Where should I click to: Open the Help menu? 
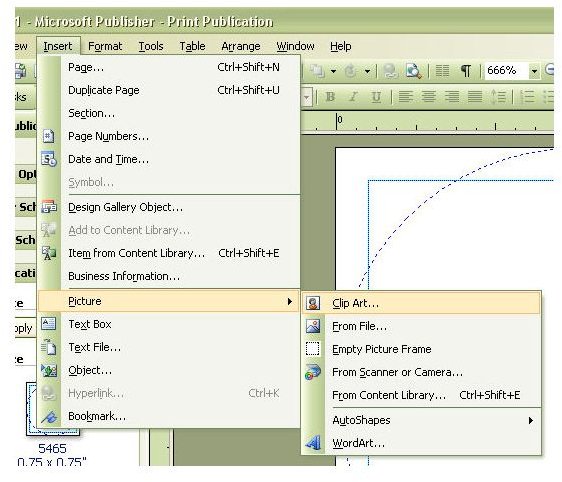click(x=340, y=46)
